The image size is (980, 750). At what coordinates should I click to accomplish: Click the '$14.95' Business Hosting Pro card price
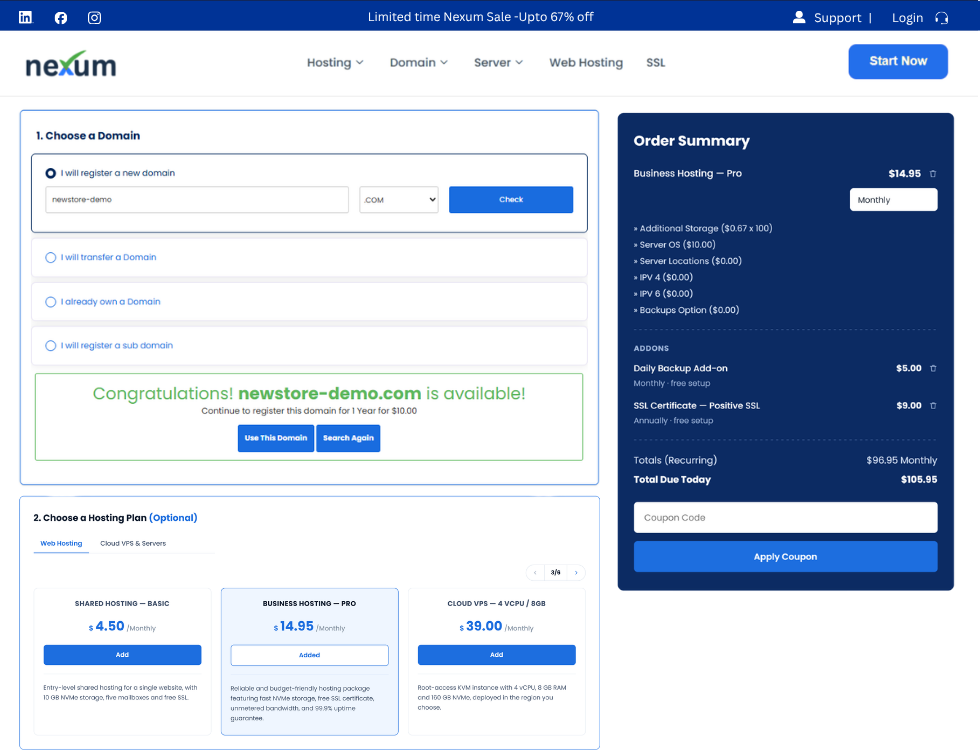(293, 626)
